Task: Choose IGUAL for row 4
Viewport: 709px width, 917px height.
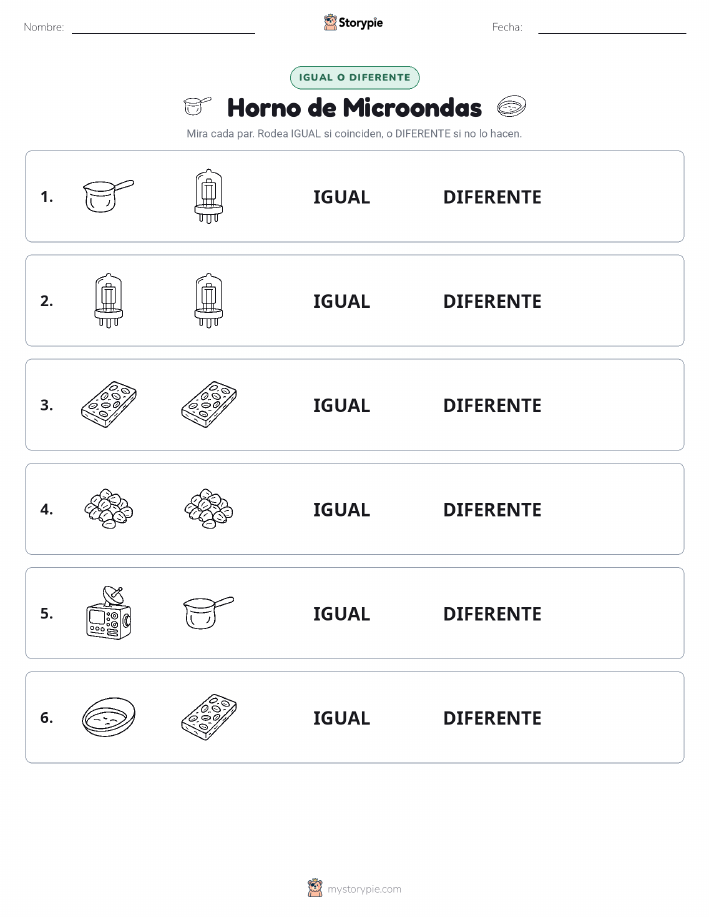Action: pos(342,509)
